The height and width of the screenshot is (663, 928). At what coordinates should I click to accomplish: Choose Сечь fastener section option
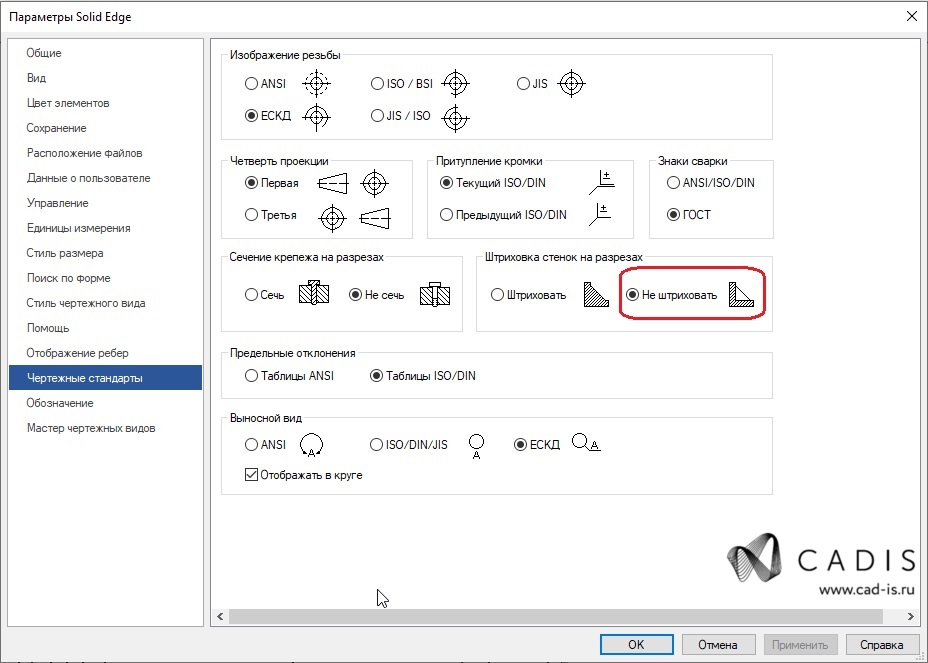pyautogui.click(x=251, y=294)
